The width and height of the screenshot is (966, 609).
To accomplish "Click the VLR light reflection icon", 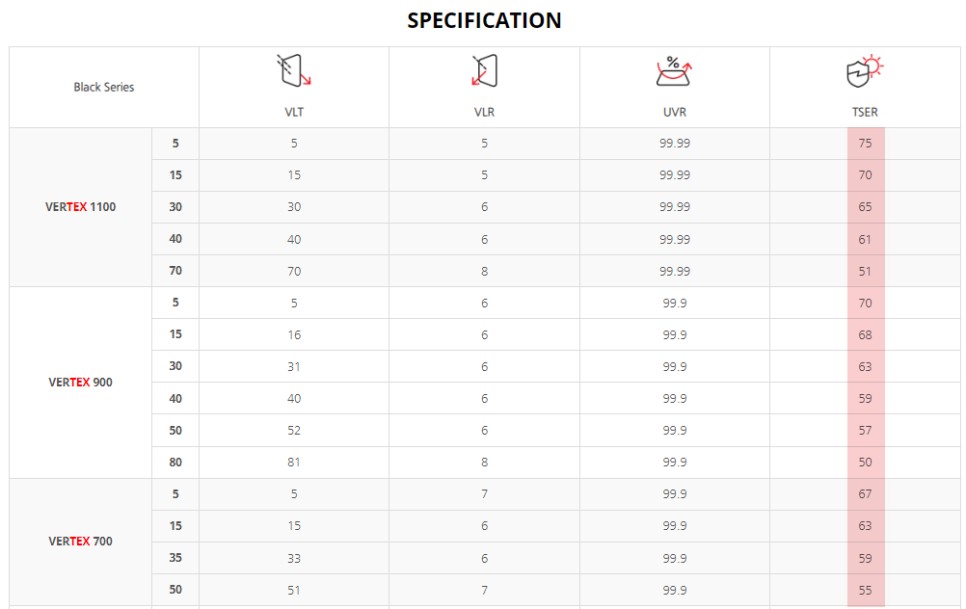I will [x=484, y=72].
